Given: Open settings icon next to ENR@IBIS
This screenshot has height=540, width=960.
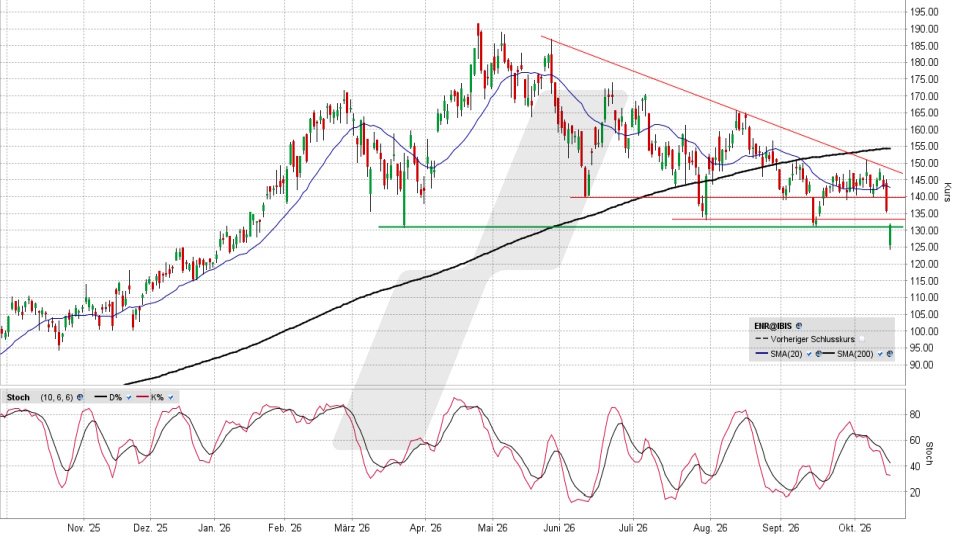Looking at the screenshot, I should [x=799, y=326].
